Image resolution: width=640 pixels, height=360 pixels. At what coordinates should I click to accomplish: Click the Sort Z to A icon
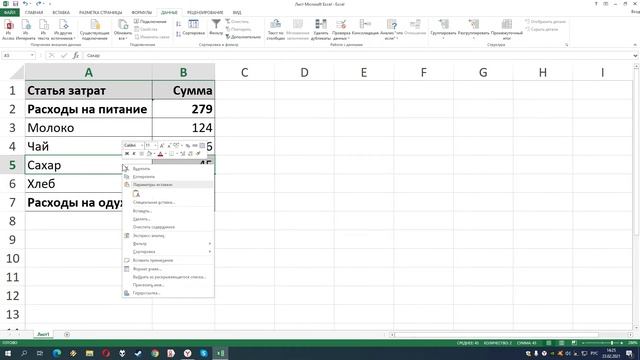pyautogui.click(x=178, y=34)
